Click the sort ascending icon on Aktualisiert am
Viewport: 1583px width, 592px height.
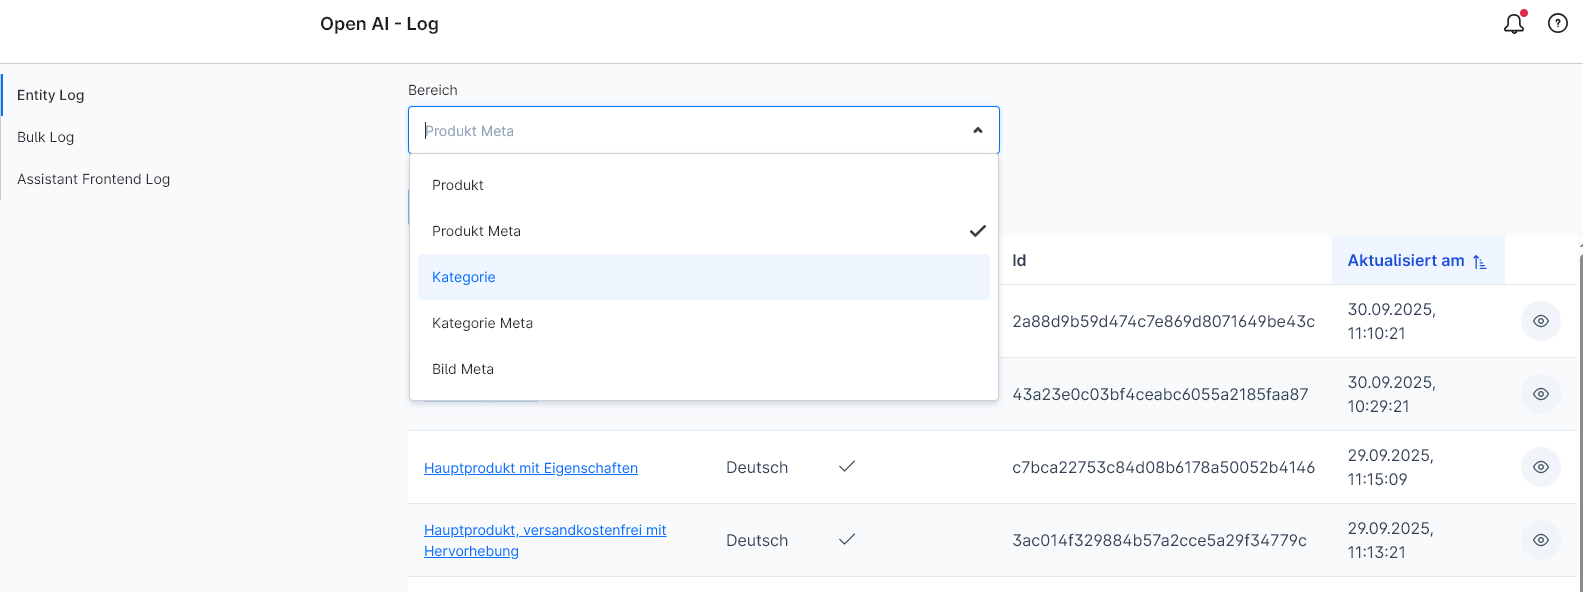tap(1480, 261)
